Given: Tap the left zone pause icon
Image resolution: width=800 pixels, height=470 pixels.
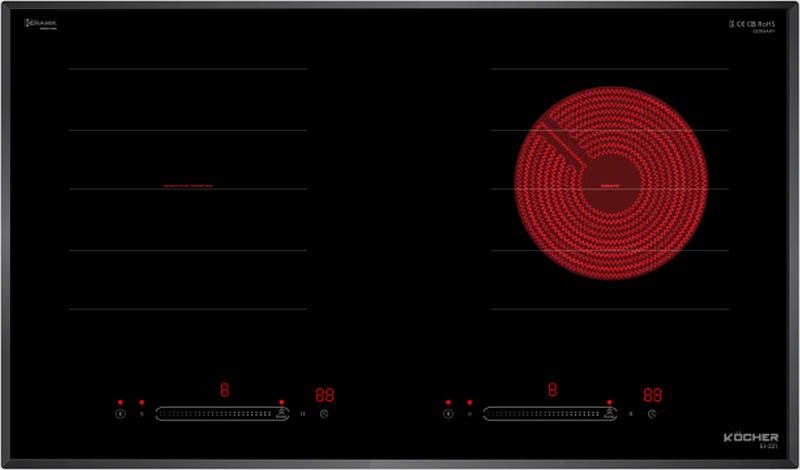Looking at the screenshot, I should (303, 414).
